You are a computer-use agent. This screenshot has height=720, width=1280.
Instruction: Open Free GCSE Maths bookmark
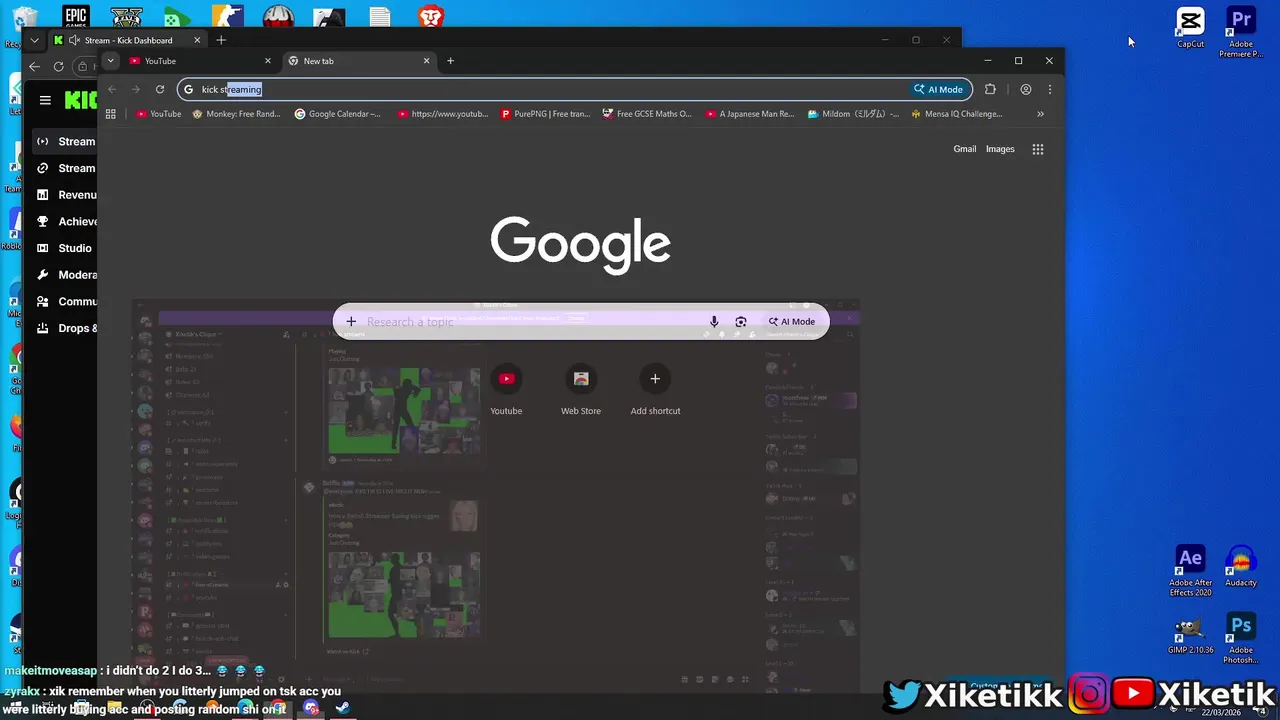click(x=647, y=114)
